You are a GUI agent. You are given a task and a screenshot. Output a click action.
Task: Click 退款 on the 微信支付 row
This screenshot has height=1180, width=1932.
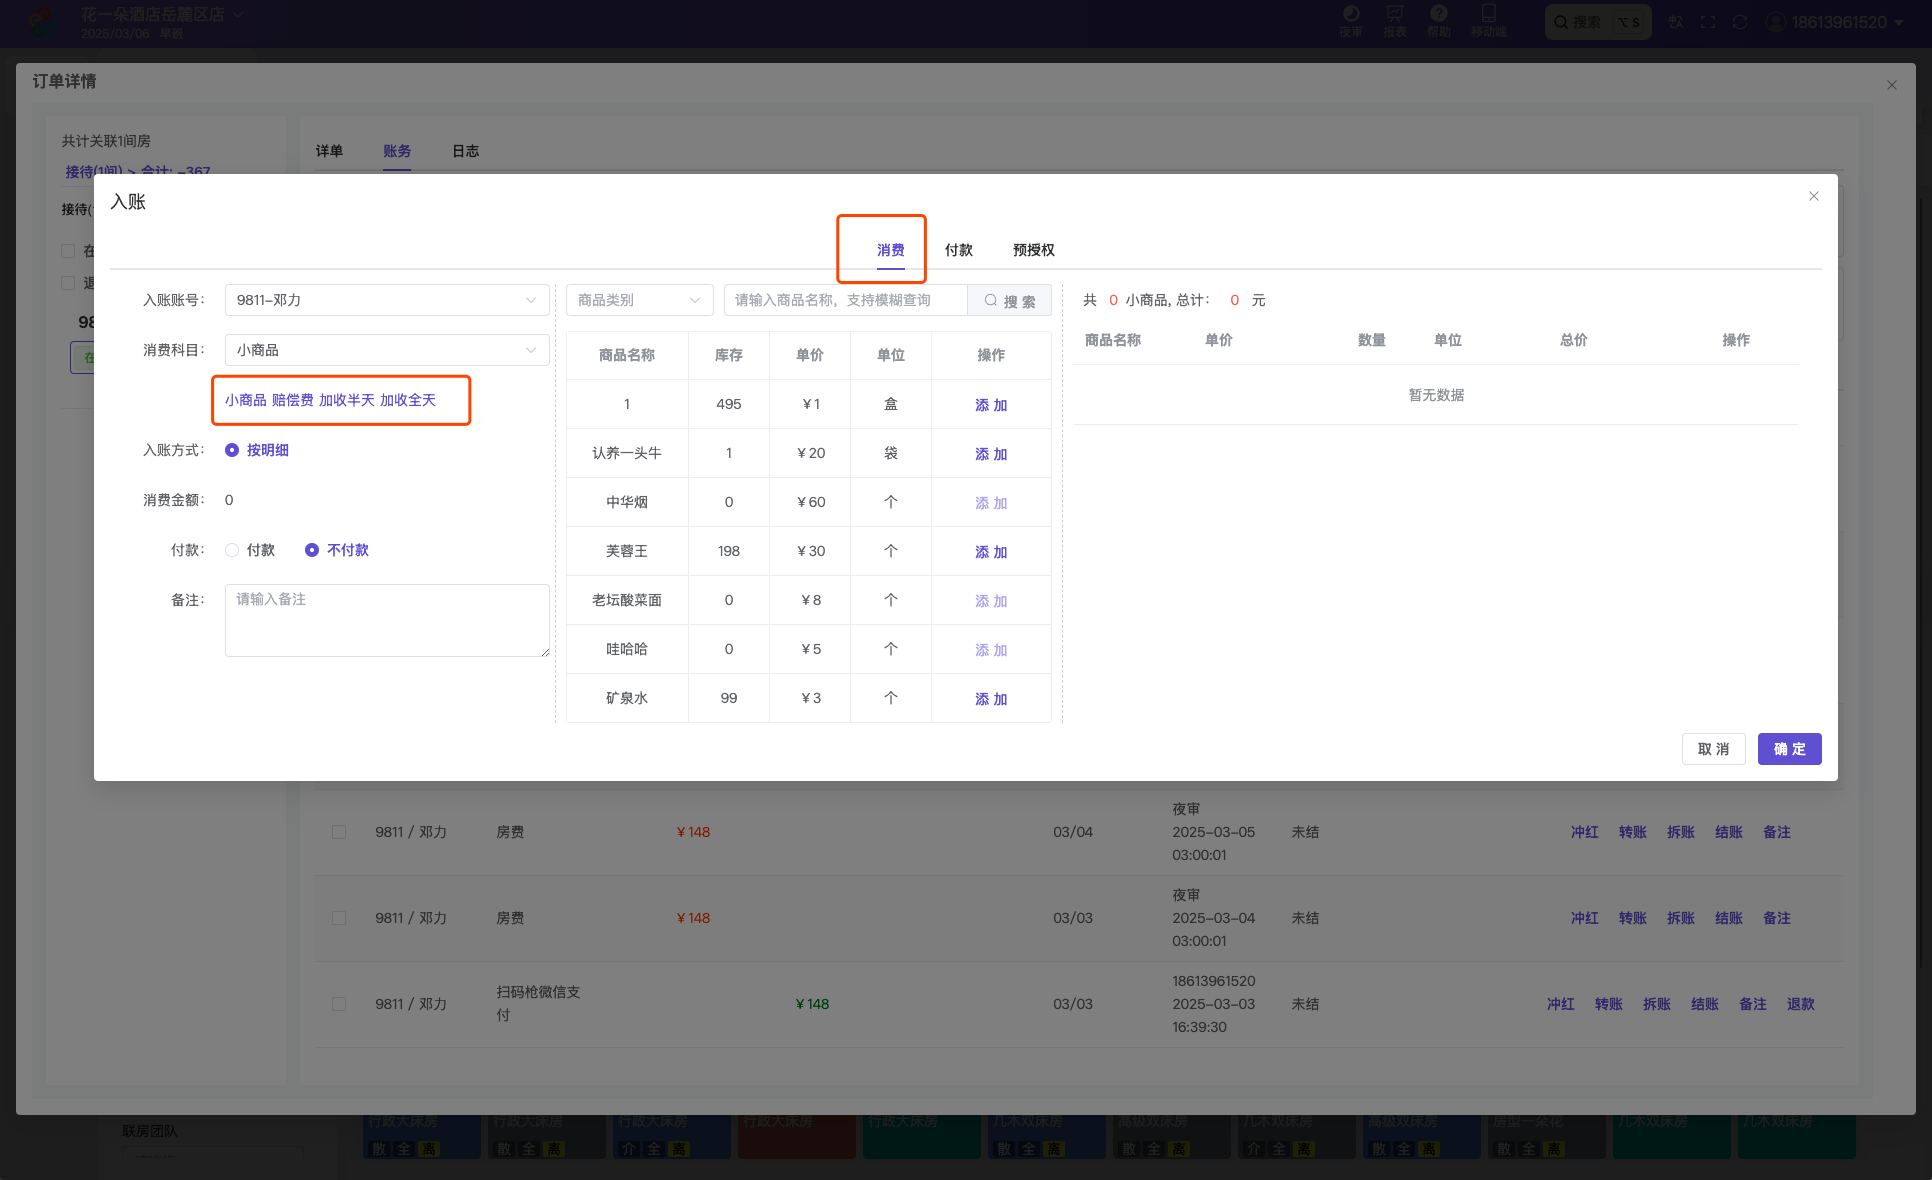[1801, 1004]
